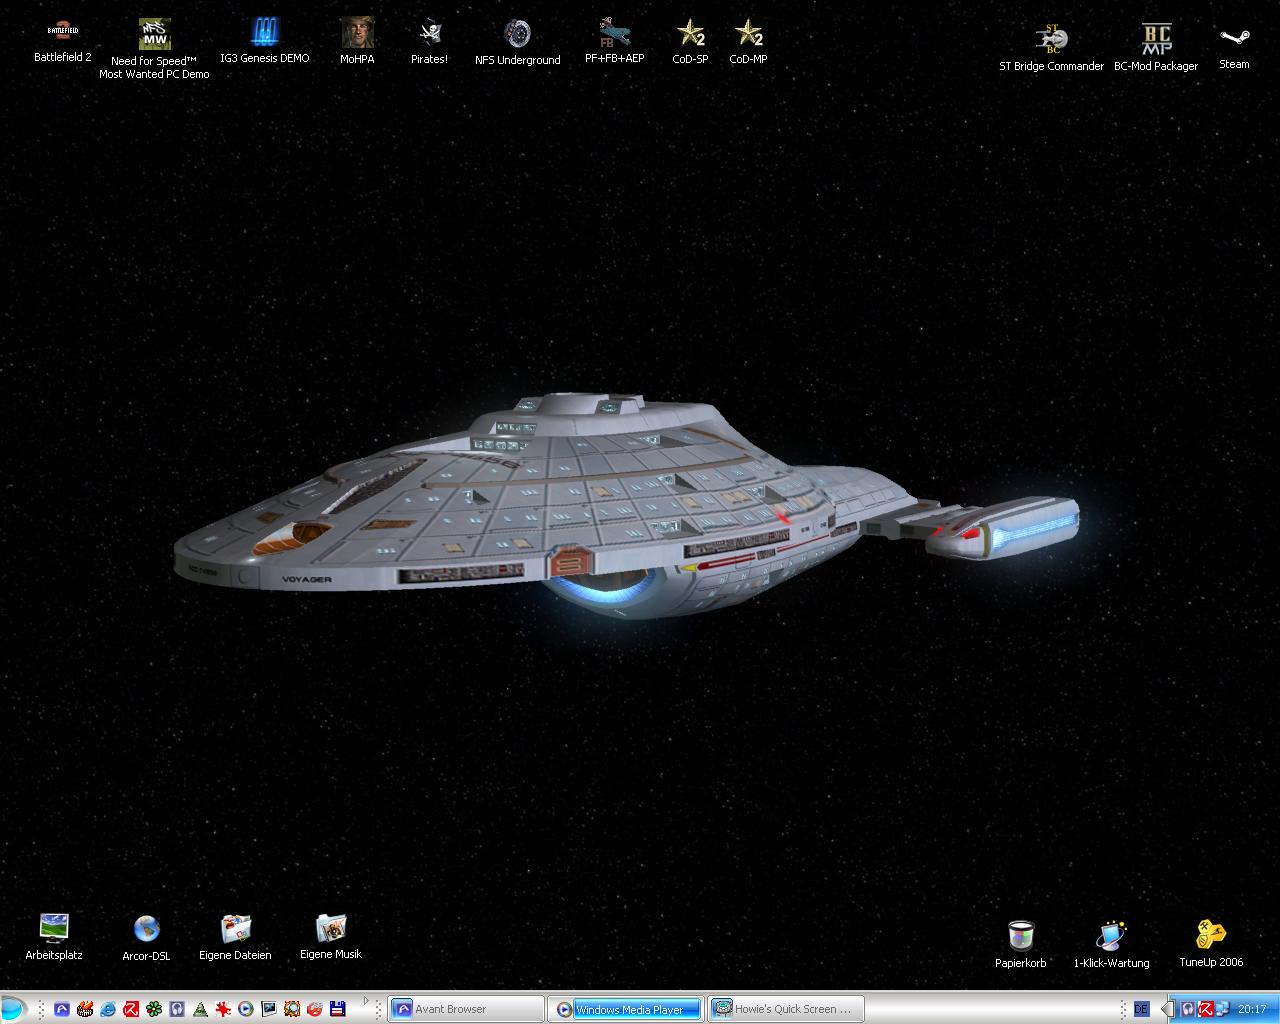Launch 1-Klick-Wartung shortcut
Screen dimensions: 1280x1024
coord(1111,945)
